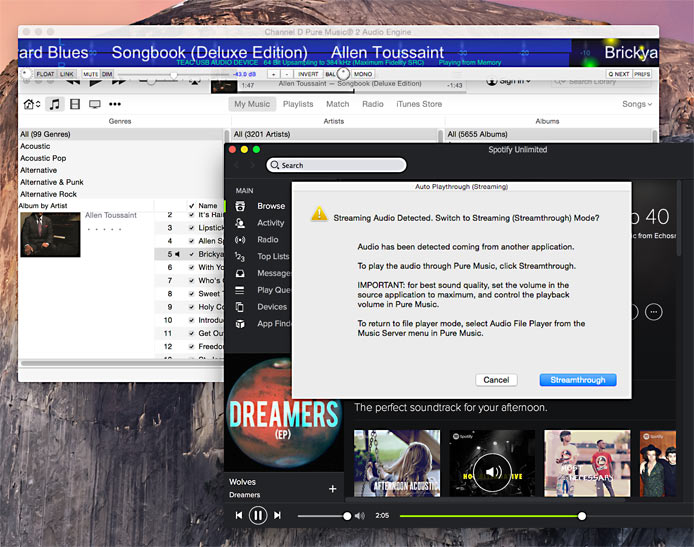Click the Spotify Search field
The height and width of the screenshot is (547, 694).
coord(336,165)
